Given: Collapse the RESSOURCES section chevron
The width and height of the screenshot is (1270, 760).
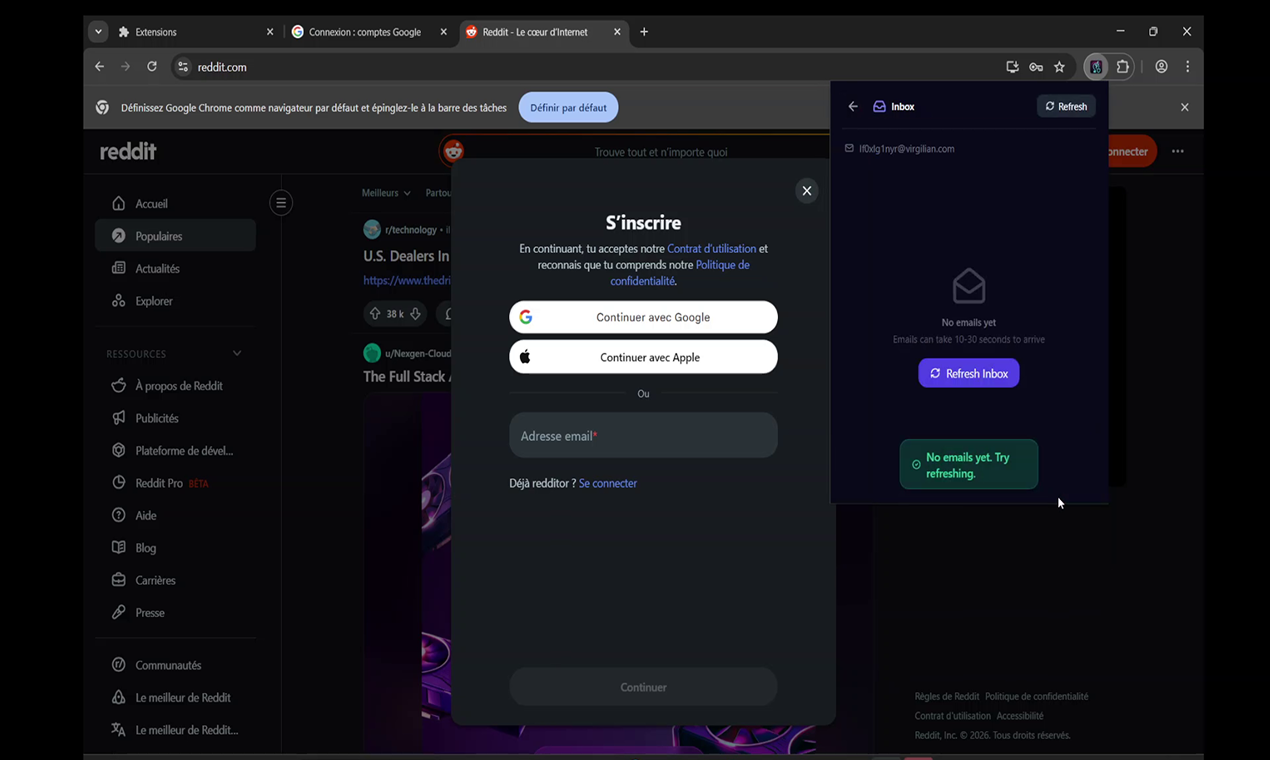Looking at the screenshot, I should tap(236, 352).
